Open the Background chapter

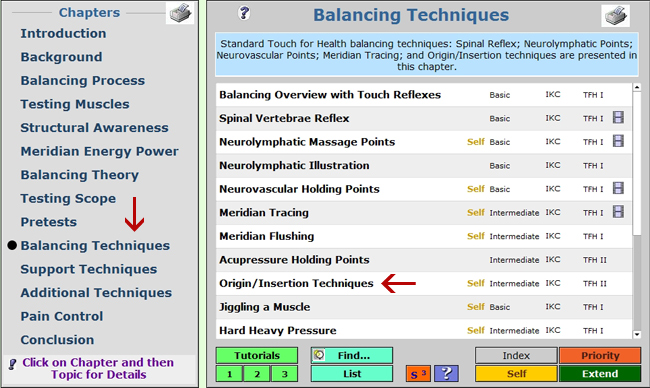click(61, 57)
